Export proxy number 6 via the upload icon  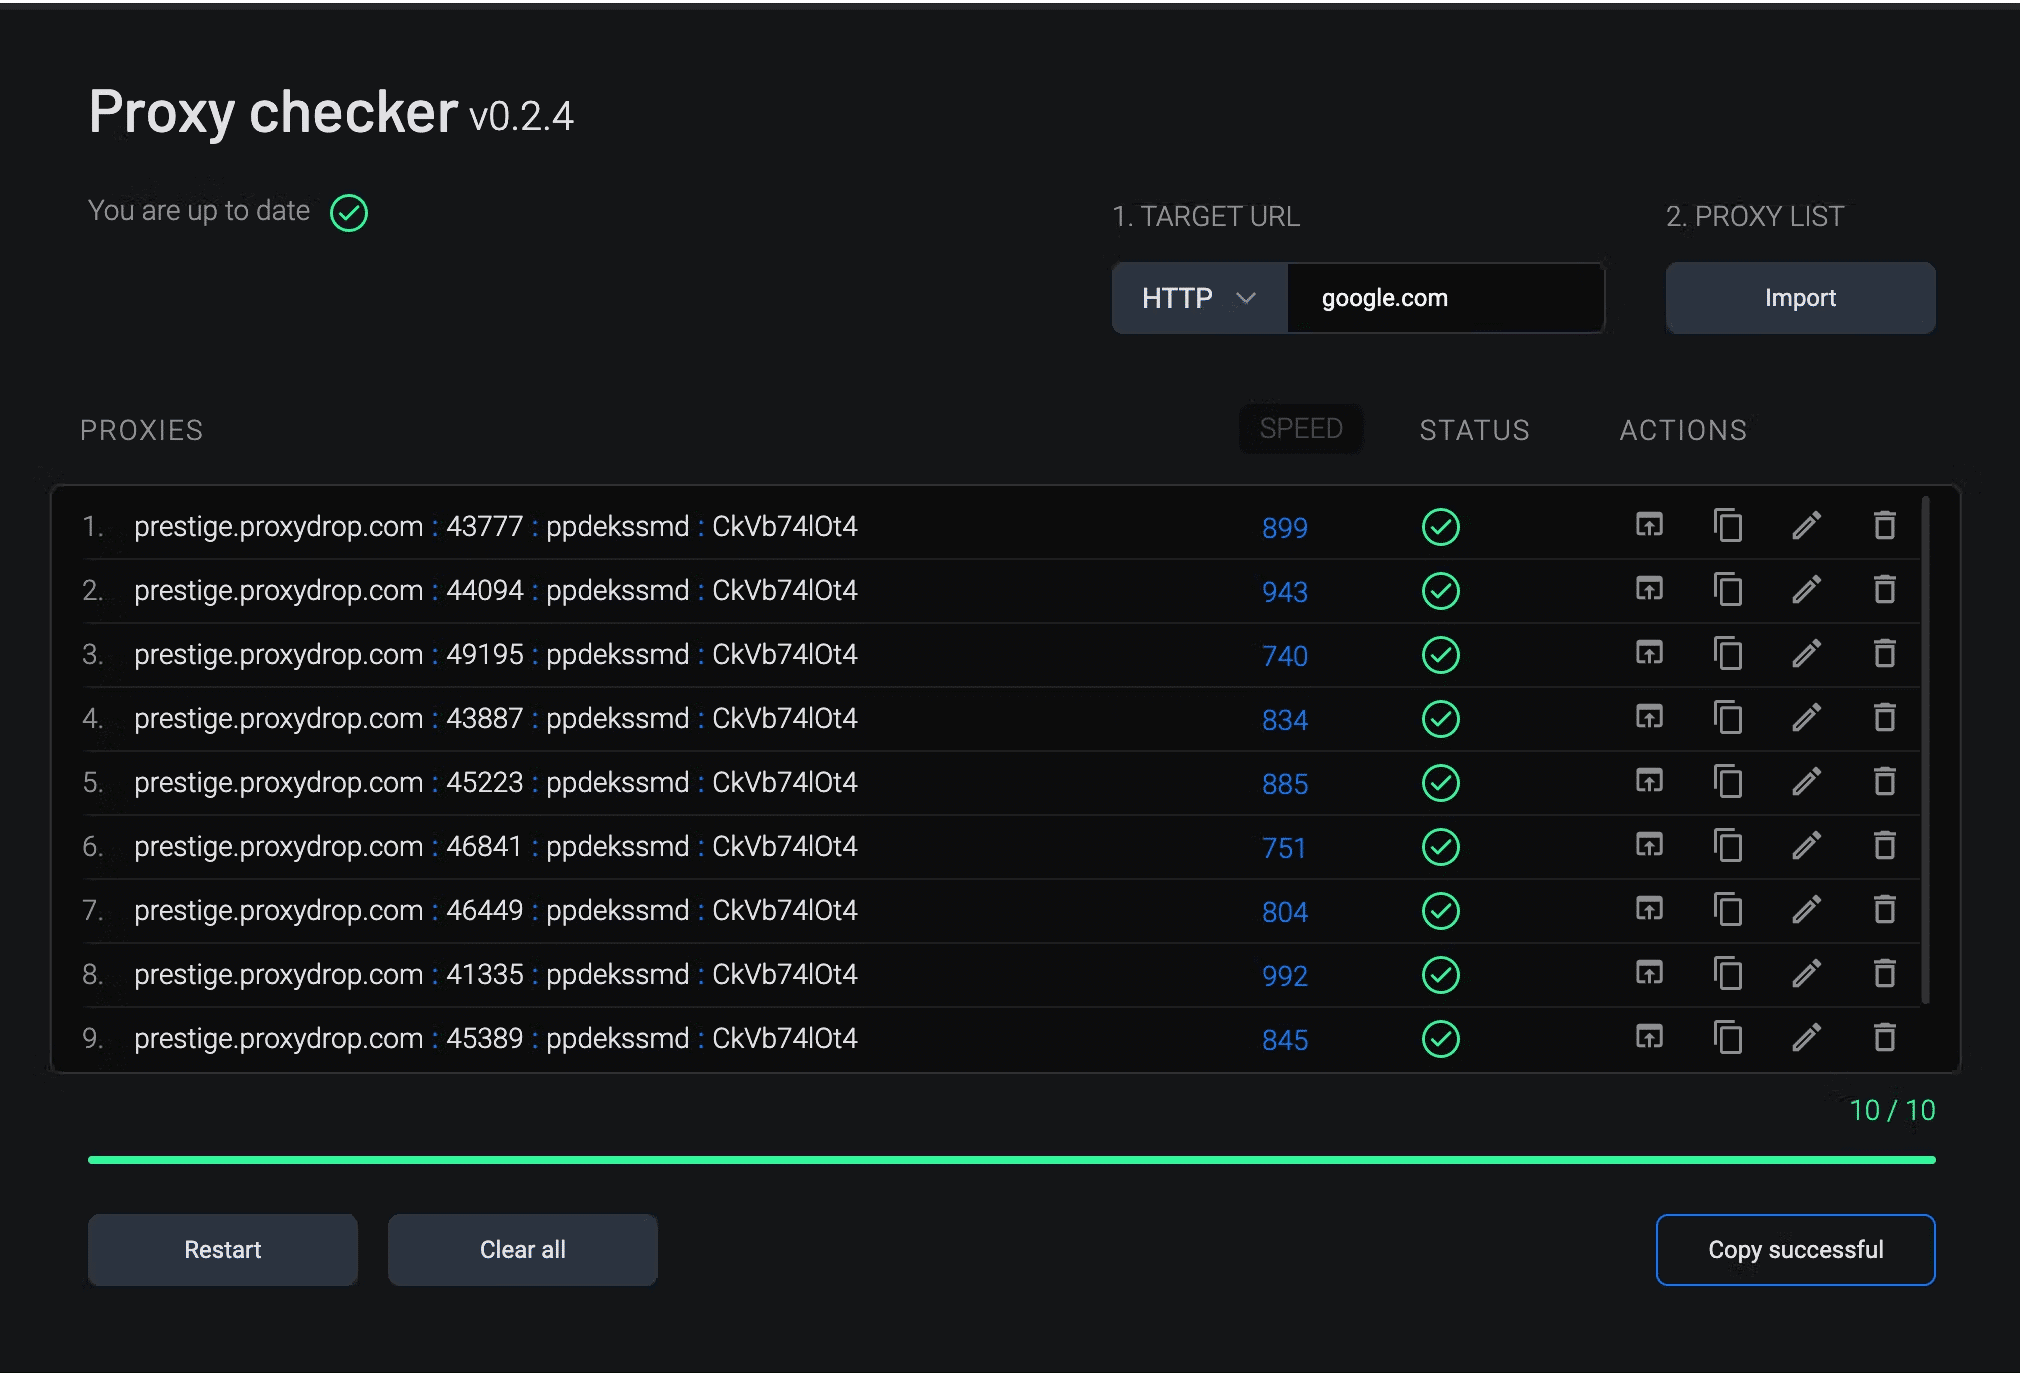tap(1649, 846)
